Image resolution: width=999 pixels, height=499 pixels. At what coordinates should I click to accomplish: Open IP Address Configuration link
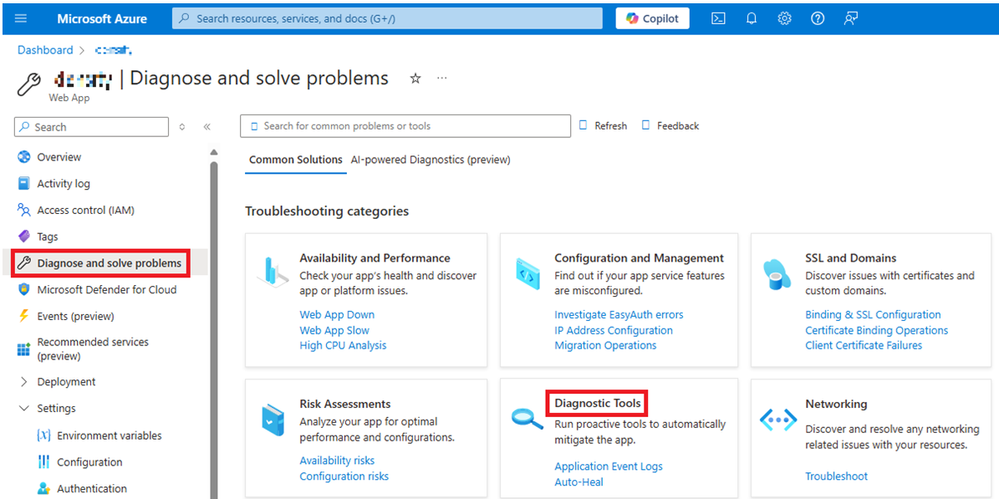coord(614,330)
